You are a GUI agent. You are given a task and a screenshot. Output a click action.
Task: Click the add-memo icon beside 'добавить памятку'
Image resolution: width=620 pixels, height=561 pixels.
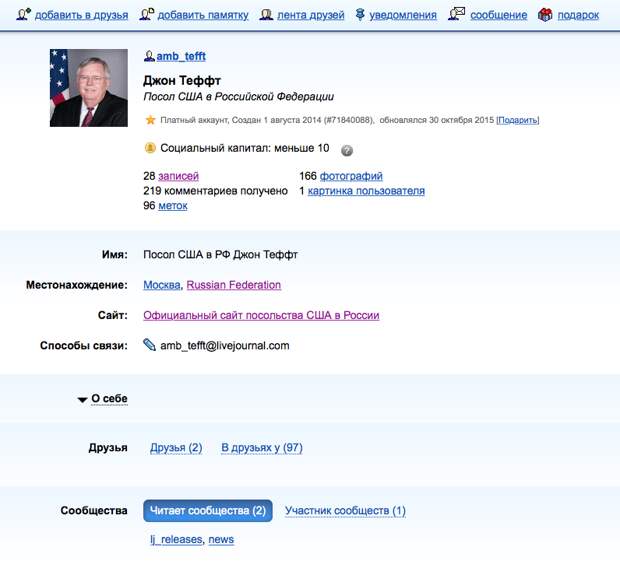[x=147, y=15]
